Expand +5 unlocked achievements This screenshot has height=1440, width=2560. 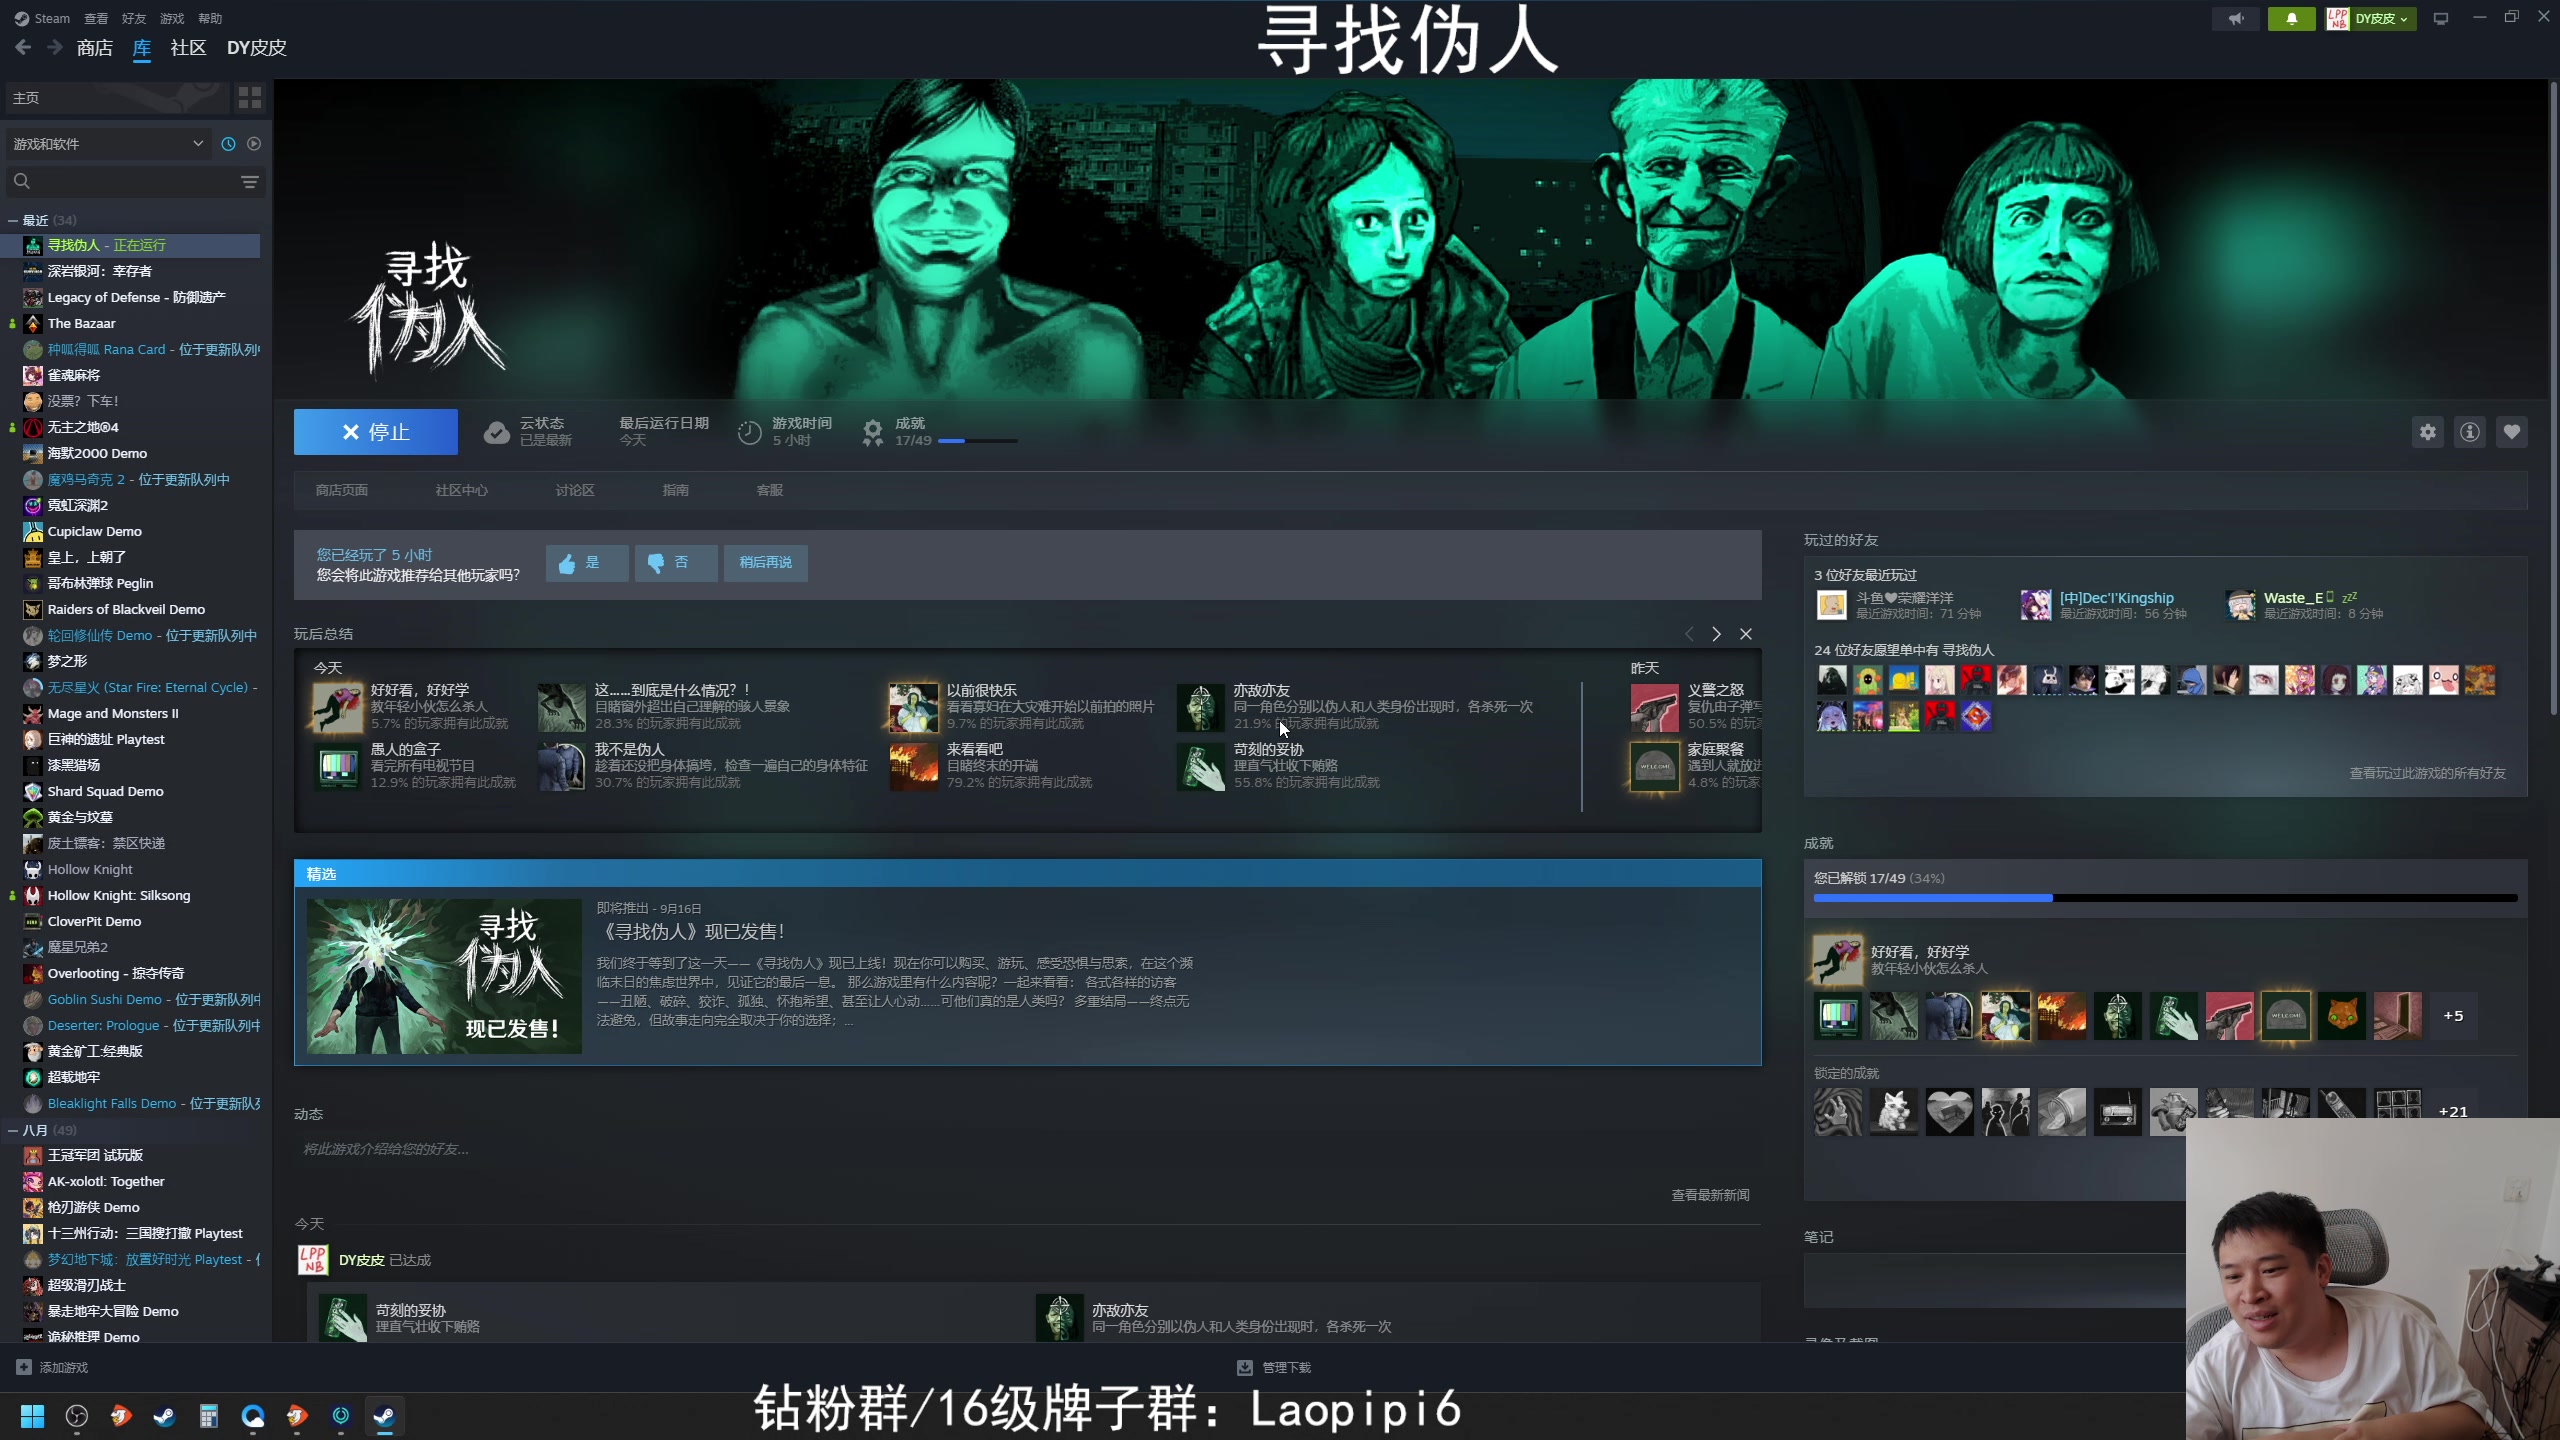(x=2453, y=1016)
